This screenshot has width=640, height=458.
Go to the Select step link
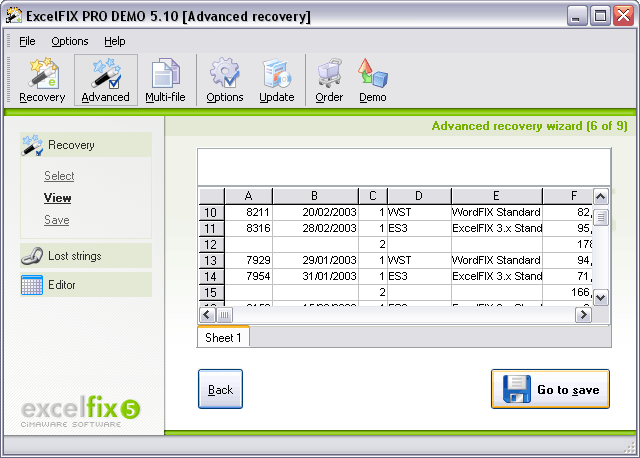coord(59,176)
